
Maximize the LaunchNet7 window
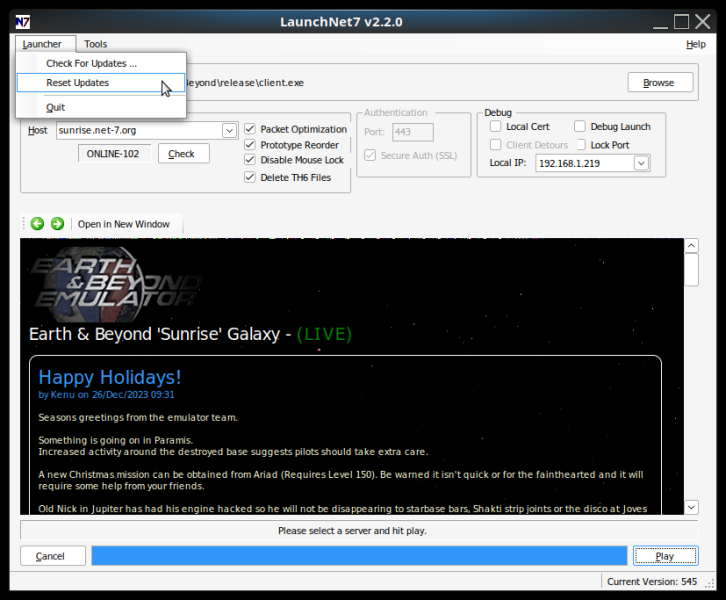(x=681, y=22)
